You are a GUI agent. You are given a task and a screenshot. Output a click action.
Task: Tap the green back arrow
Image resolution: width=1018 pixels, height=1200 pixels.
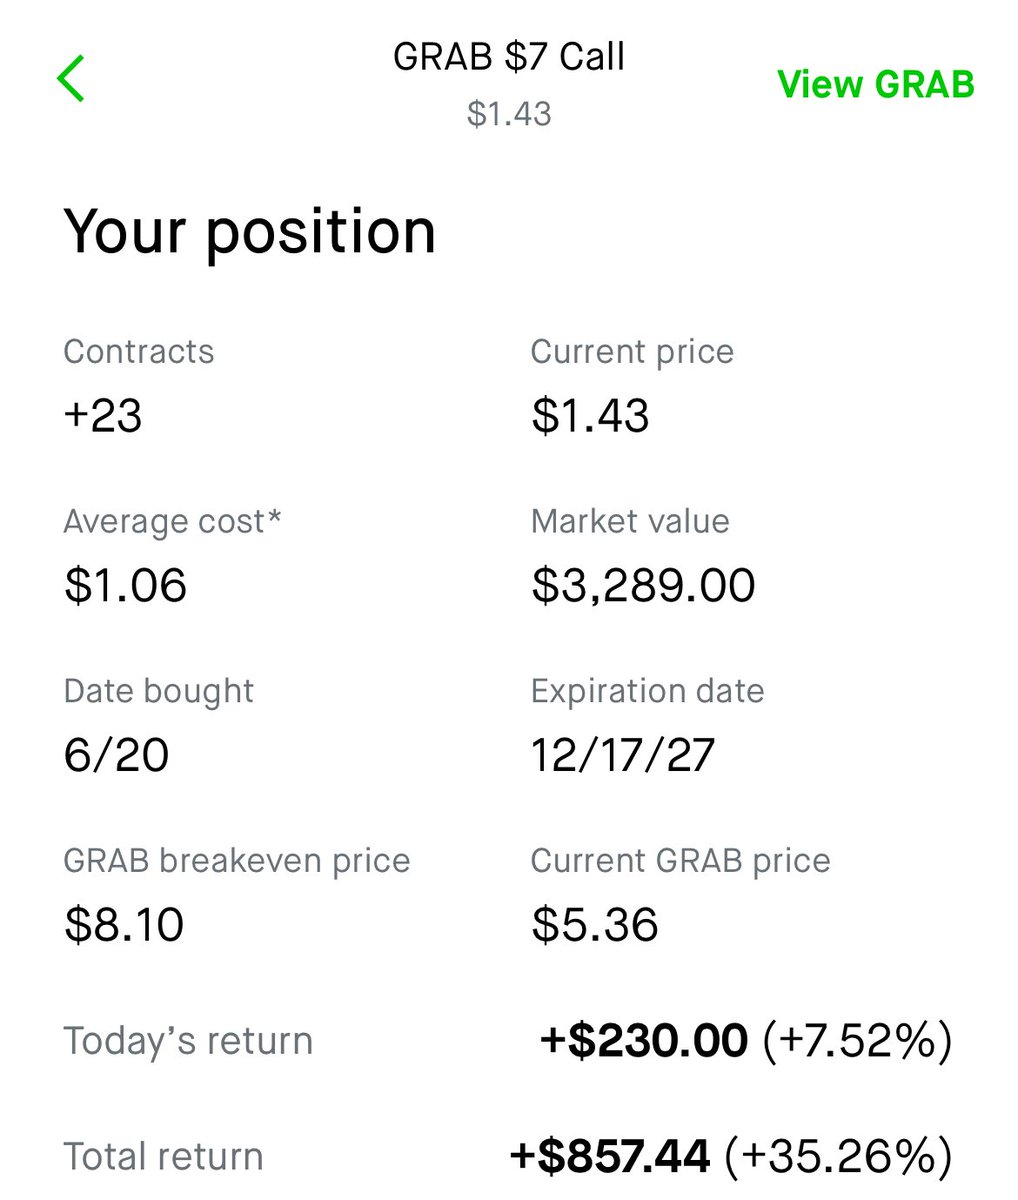(x=71, y=79)
